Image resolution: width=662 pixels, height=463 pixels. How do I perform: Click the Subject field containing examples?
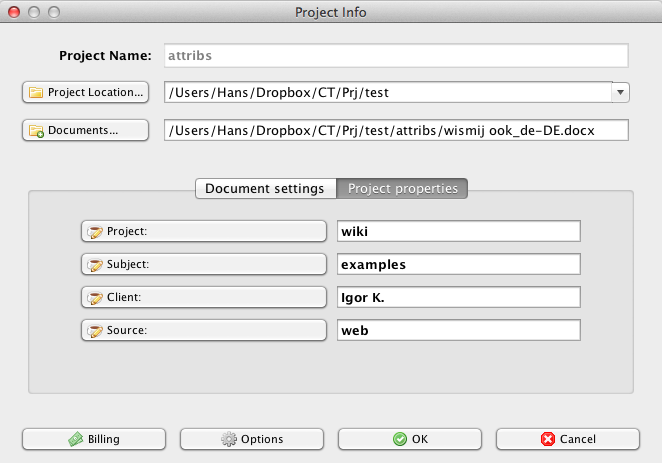[x=458, y=265]
